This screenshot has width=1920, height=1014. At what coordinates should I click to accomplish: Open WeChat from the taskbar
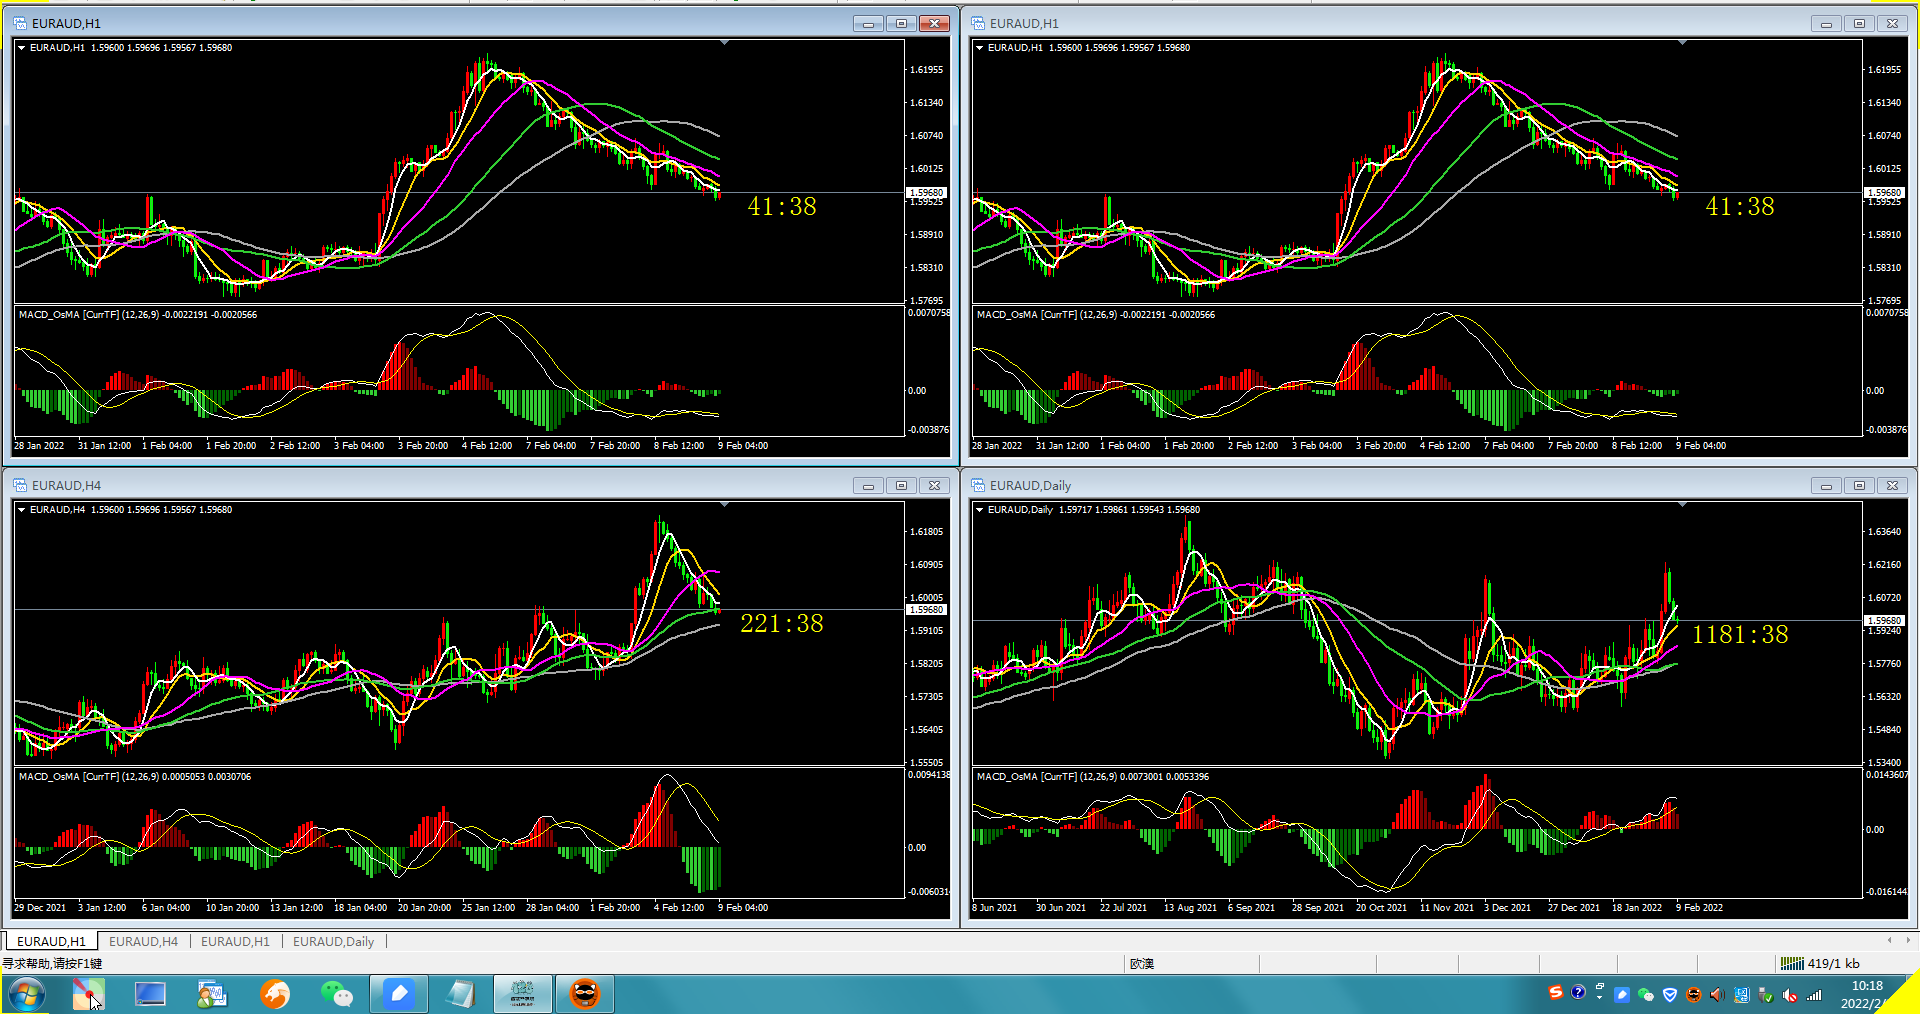(x=337, y=994)
